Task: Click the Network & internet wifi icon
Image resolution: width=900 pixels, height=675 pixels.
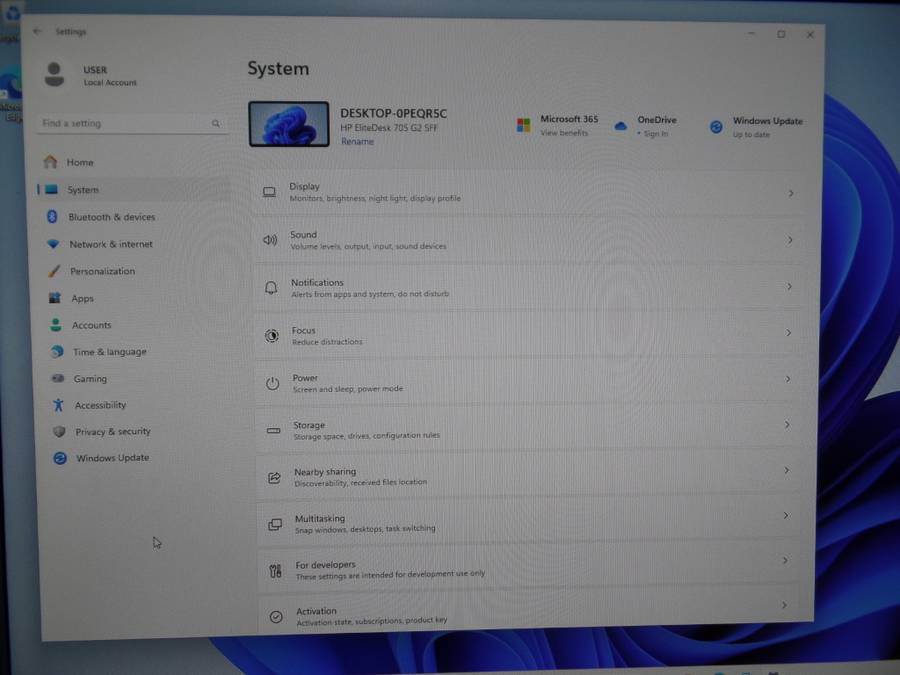Action: click(53, 244)
